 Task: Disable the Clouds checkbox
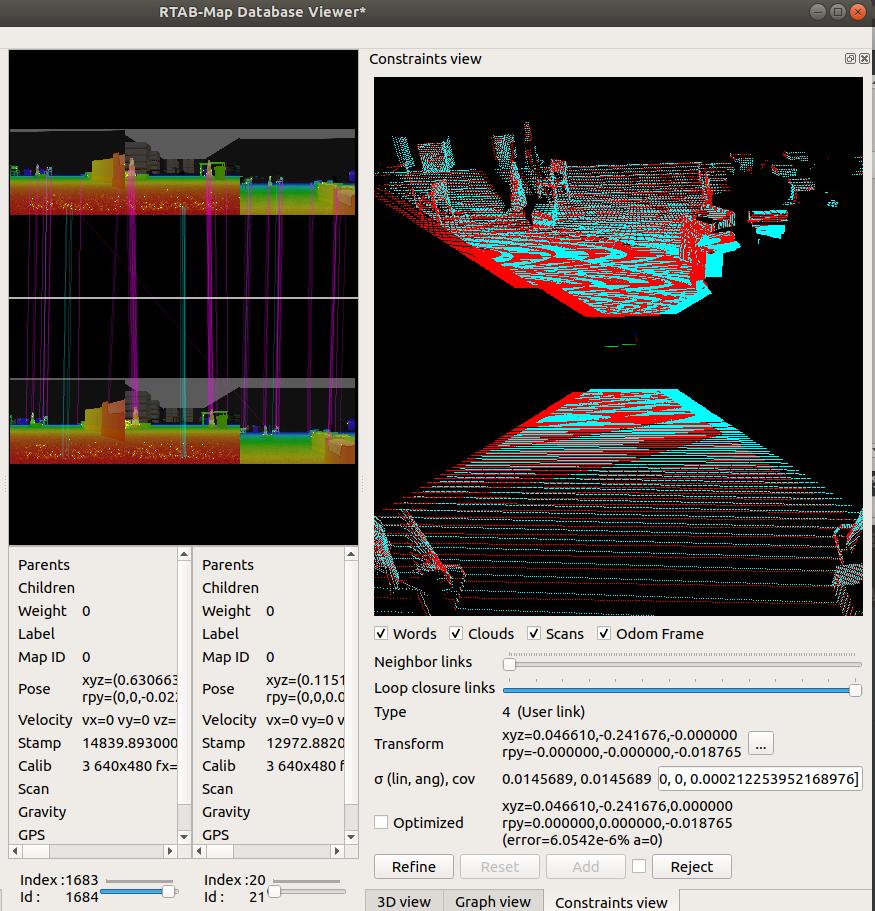[x=456, y=634]
